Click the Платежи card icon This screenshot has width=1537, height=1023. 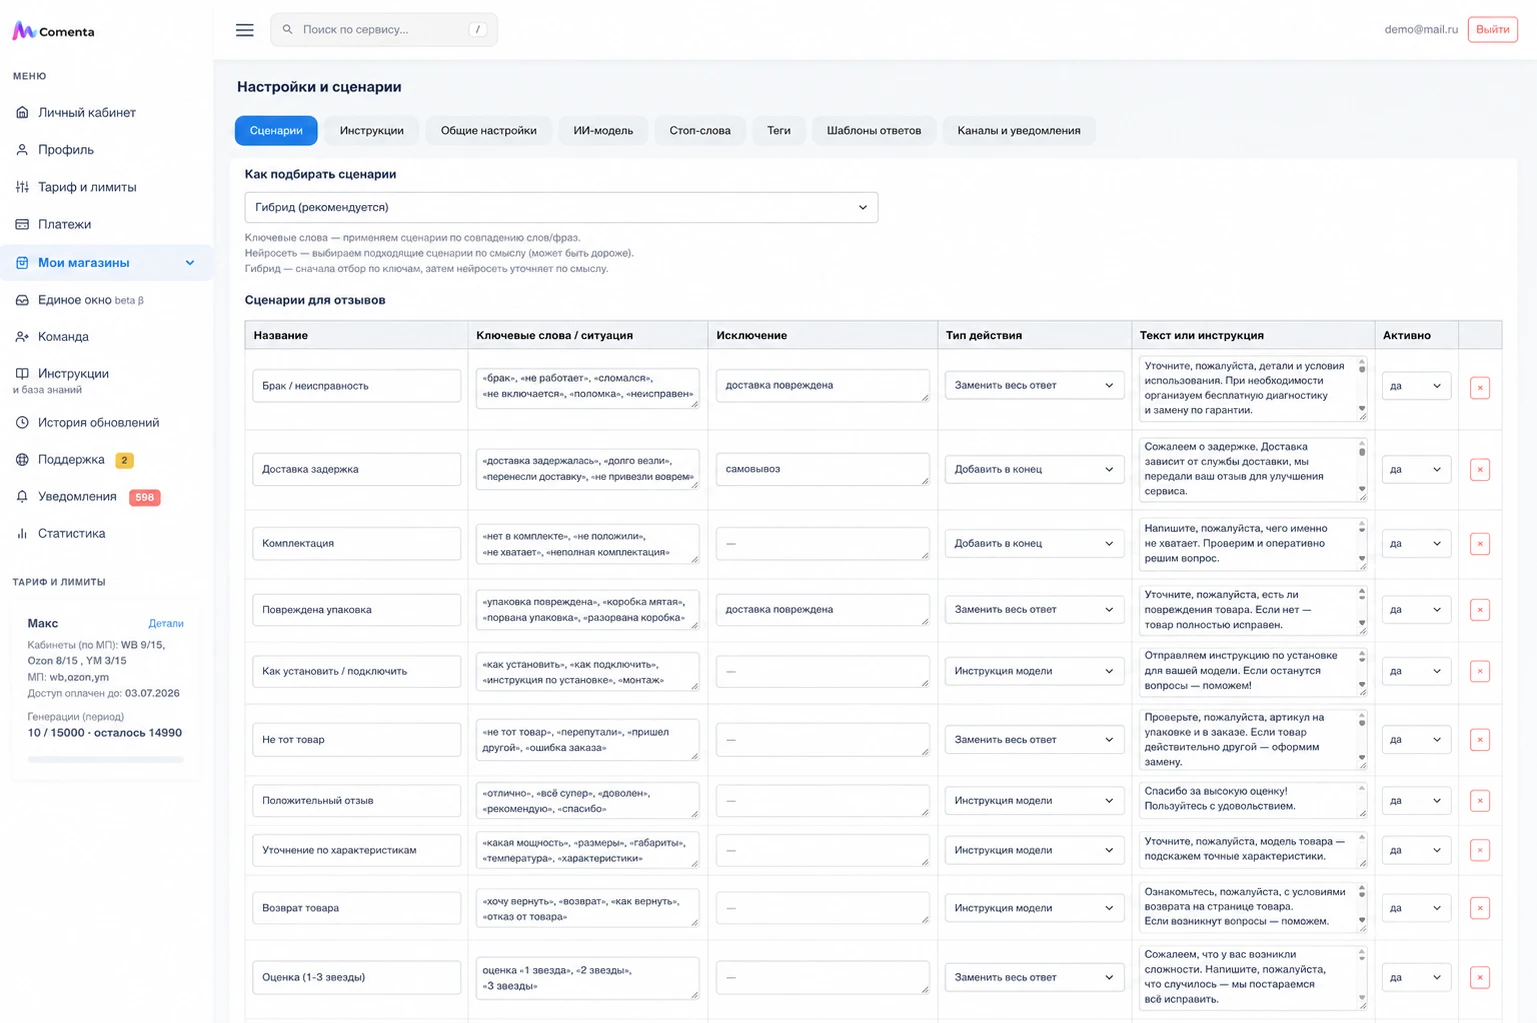22,224
